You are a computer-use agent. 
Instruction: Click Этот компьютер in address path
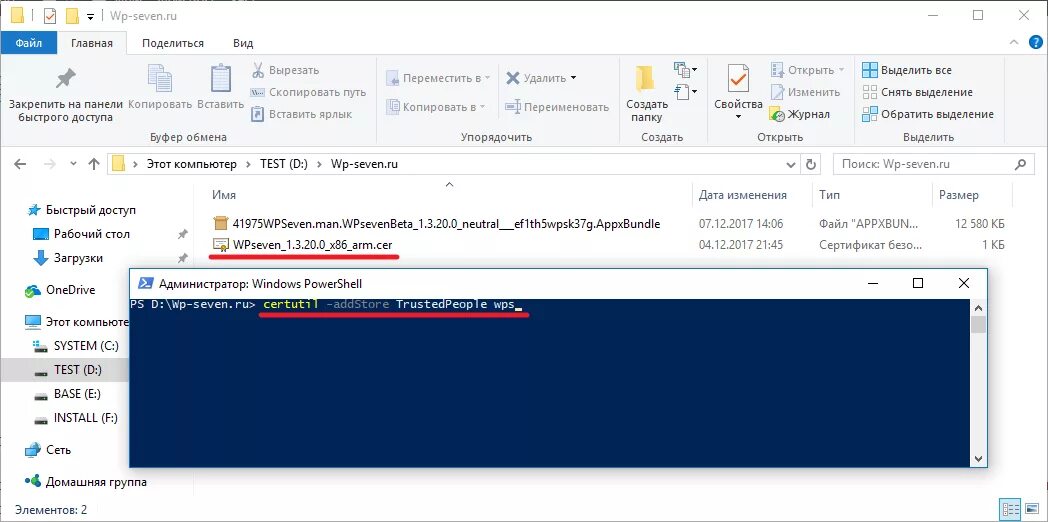[x=192, y=164]
